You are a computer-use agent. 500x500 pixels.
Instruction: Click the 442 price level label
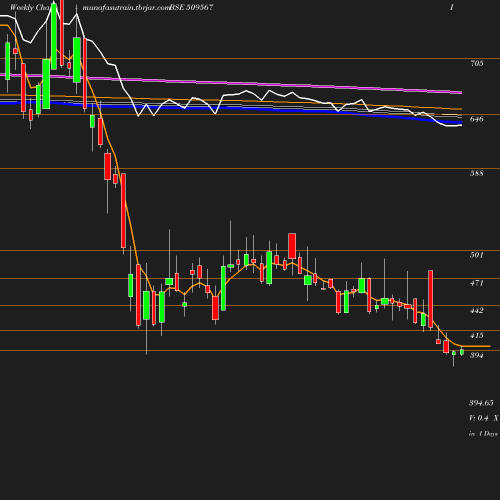pos(477,311)
